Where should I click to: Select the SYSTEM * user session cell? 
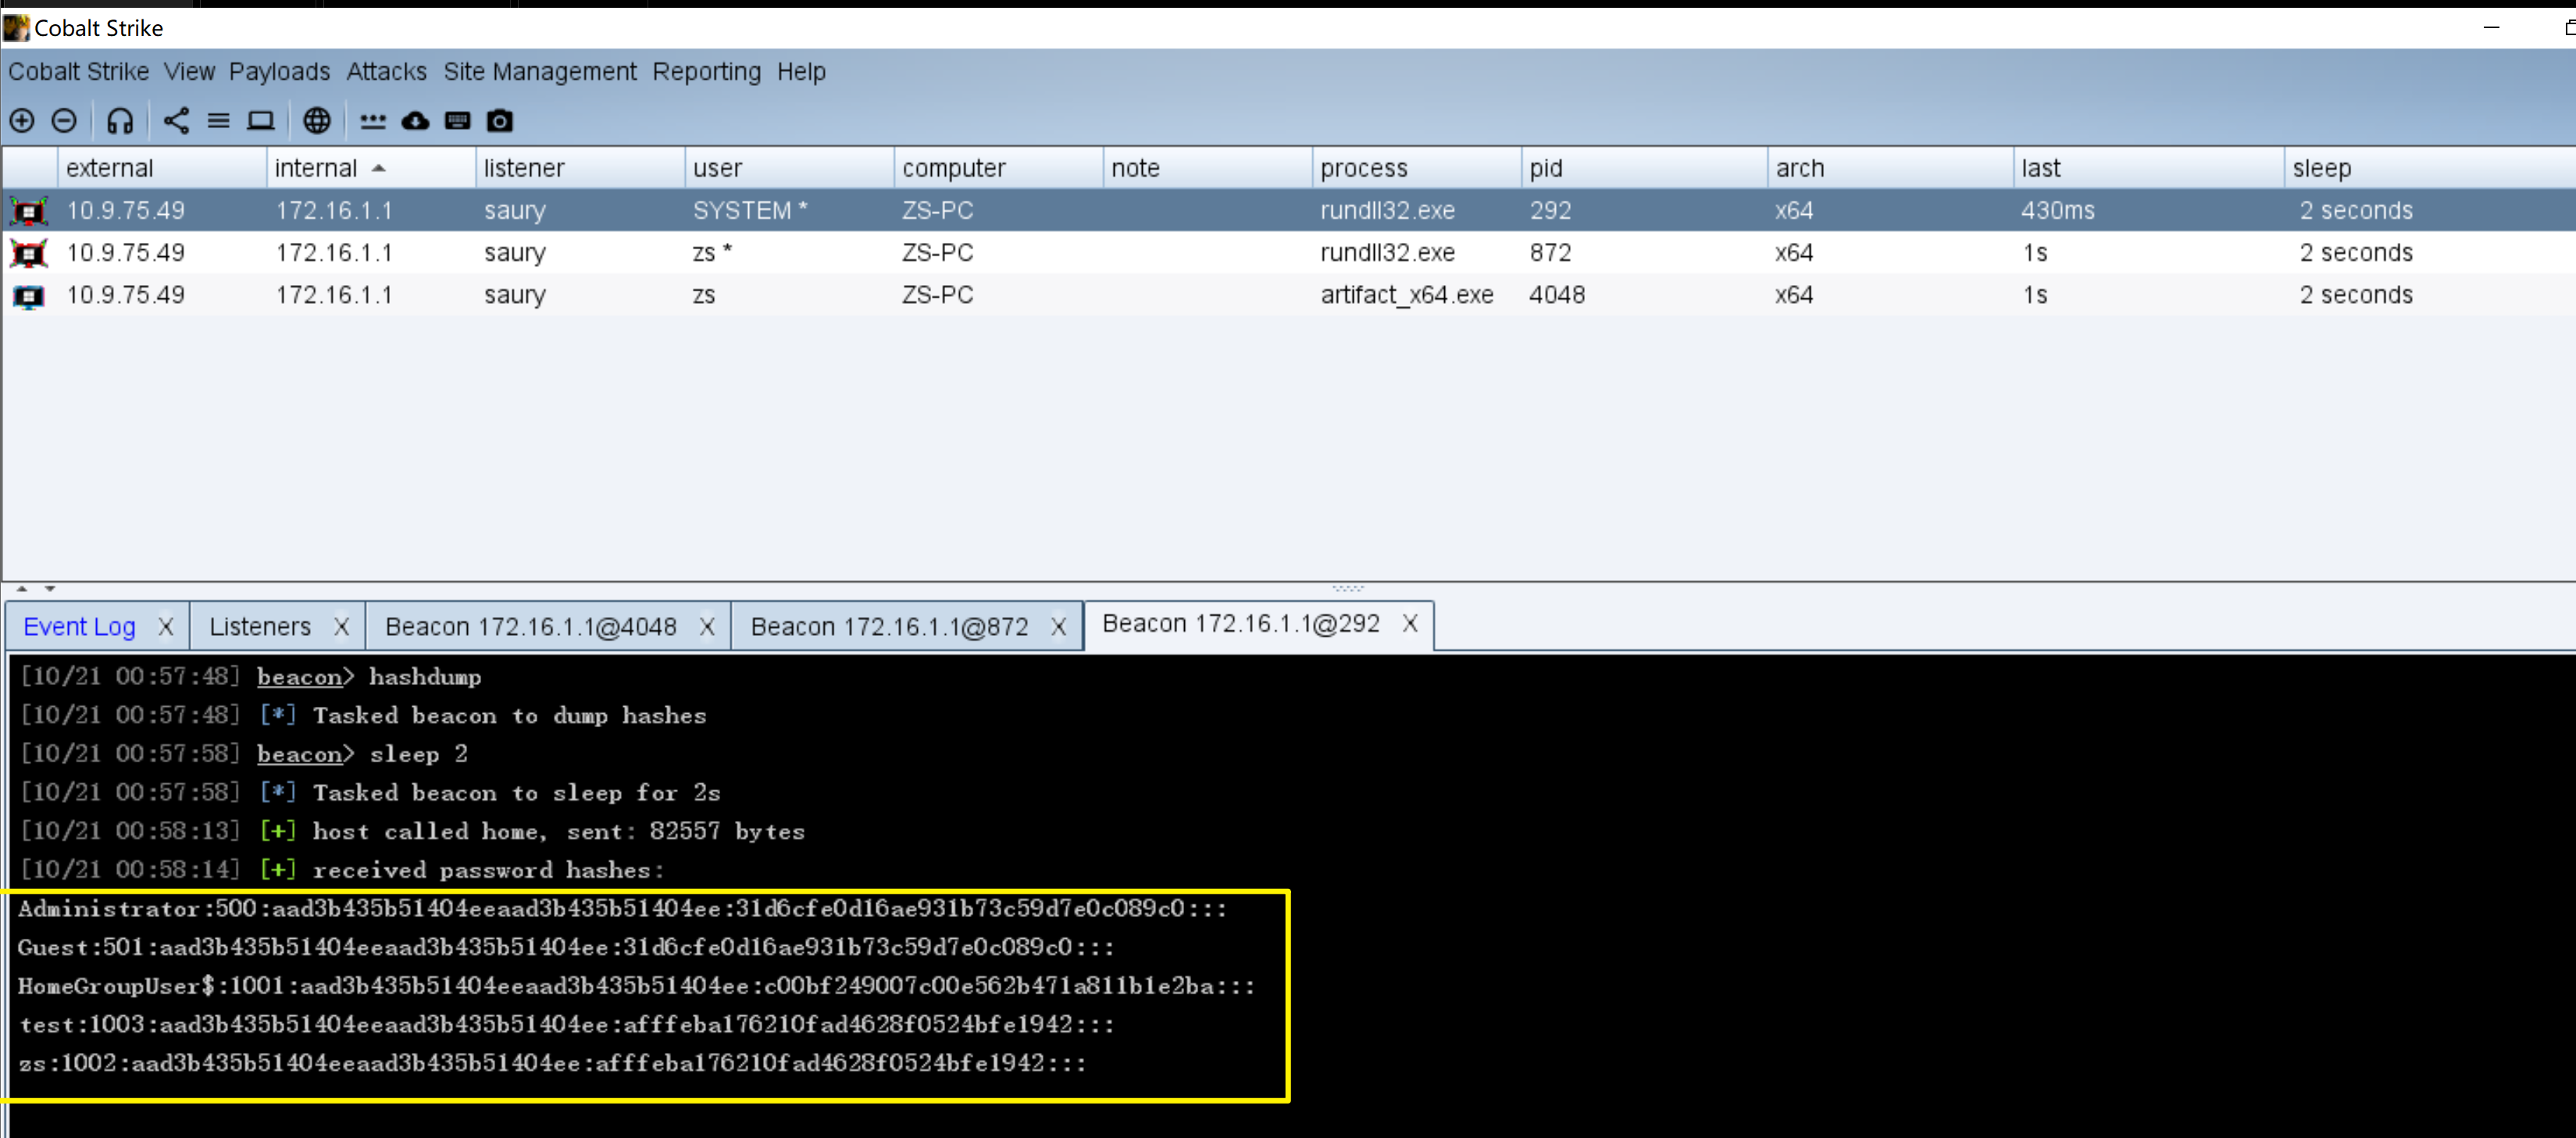pos(789,211)
